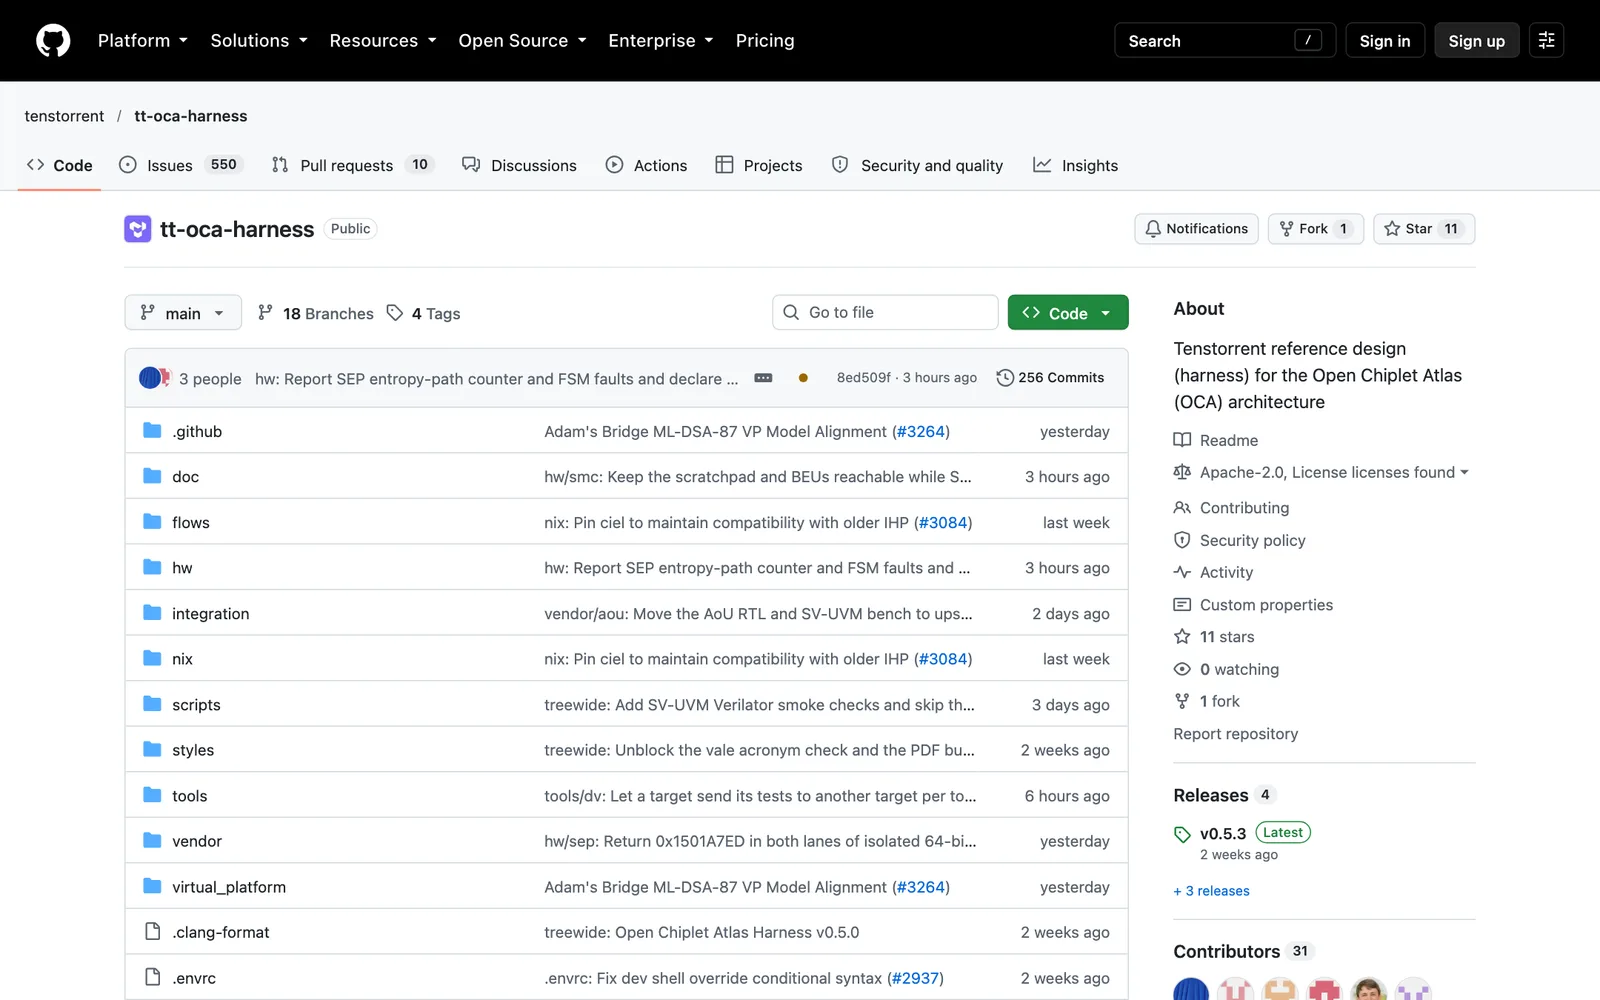Click the Sign in button
The image size is (1600, 1000).
click(1385, 41)
